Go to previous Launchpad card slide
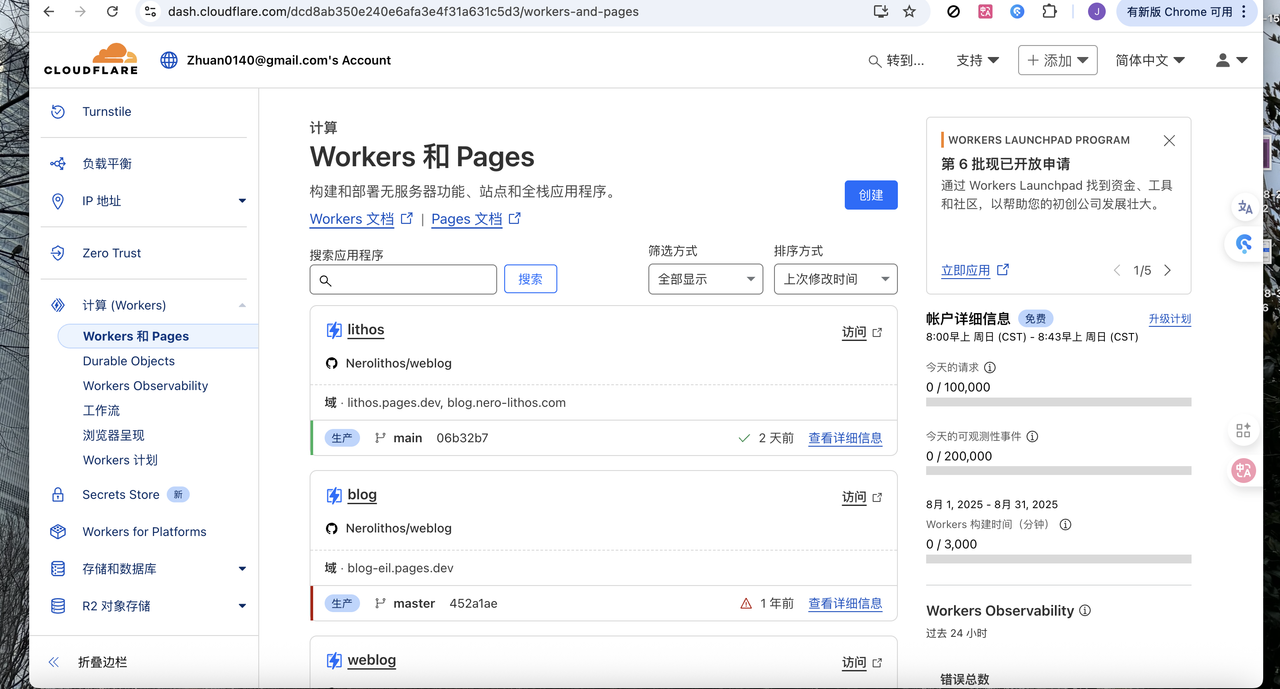Image resolution: width=1280 pixels, height=689 pixels. [x=1118, y=270]
